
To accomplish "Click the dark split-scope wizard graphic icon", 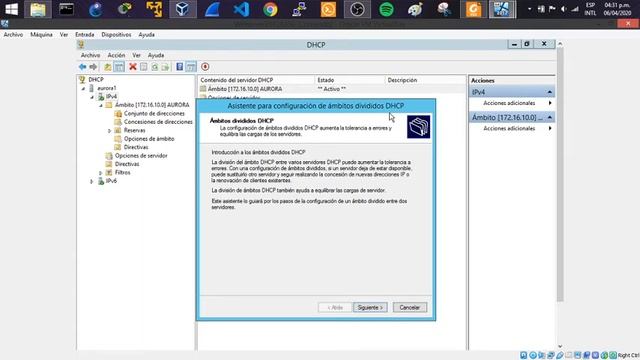I will [418, 127].
